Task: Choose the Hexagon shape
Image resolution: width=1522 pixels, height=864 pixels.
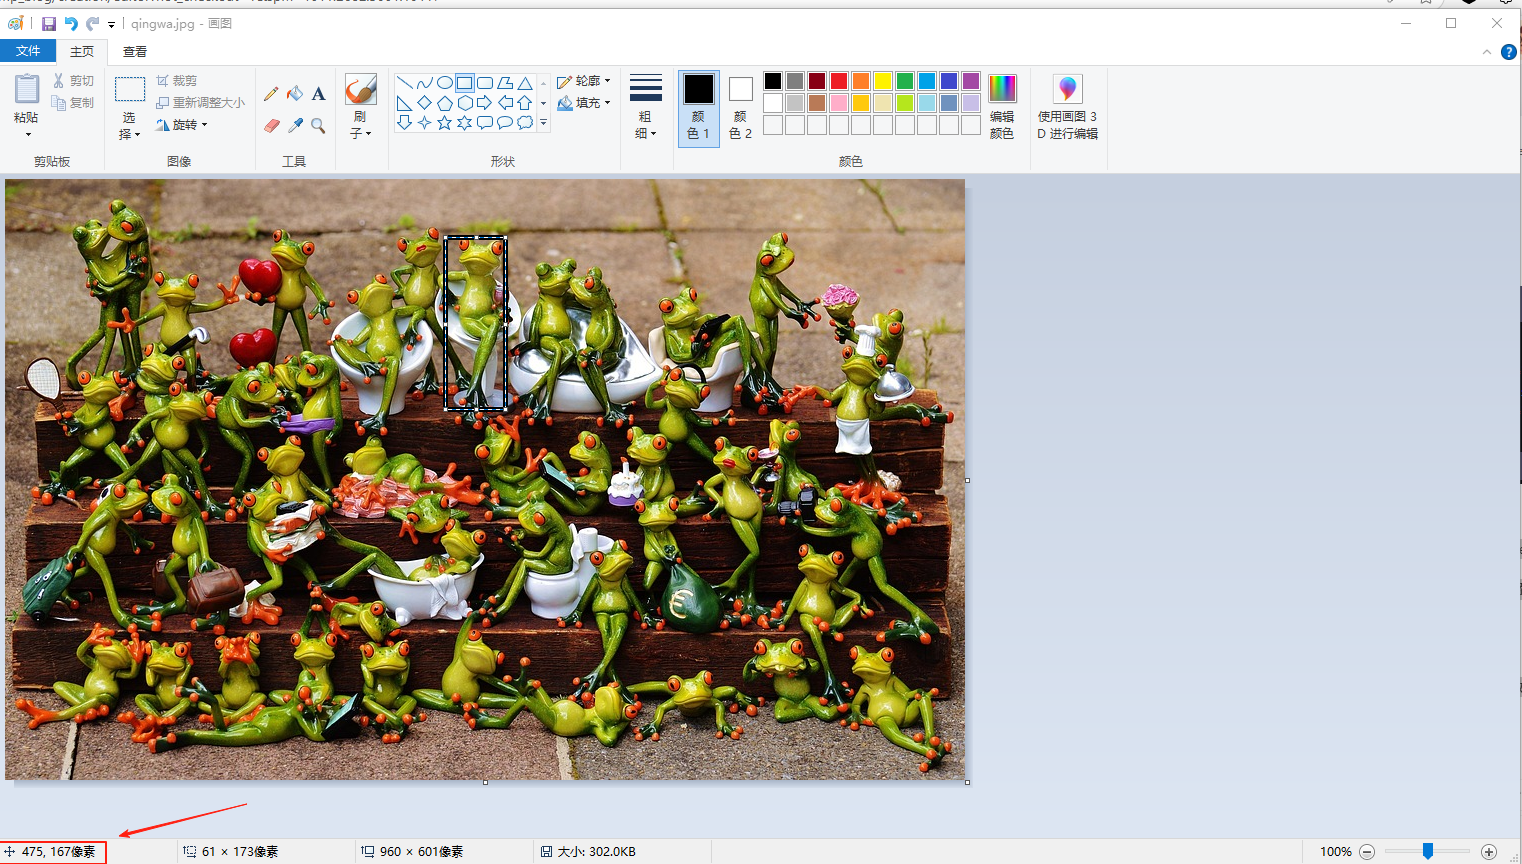Action: 465,103
